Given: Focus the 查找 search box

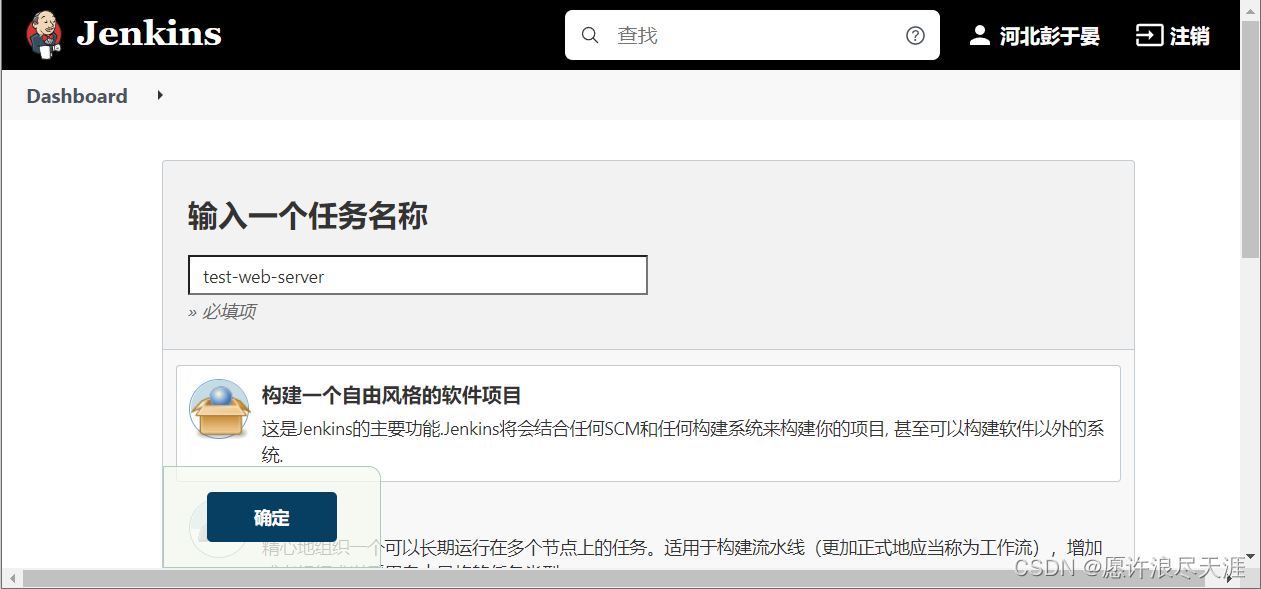Looking at the screenshot, I should [x=752, y=35].
